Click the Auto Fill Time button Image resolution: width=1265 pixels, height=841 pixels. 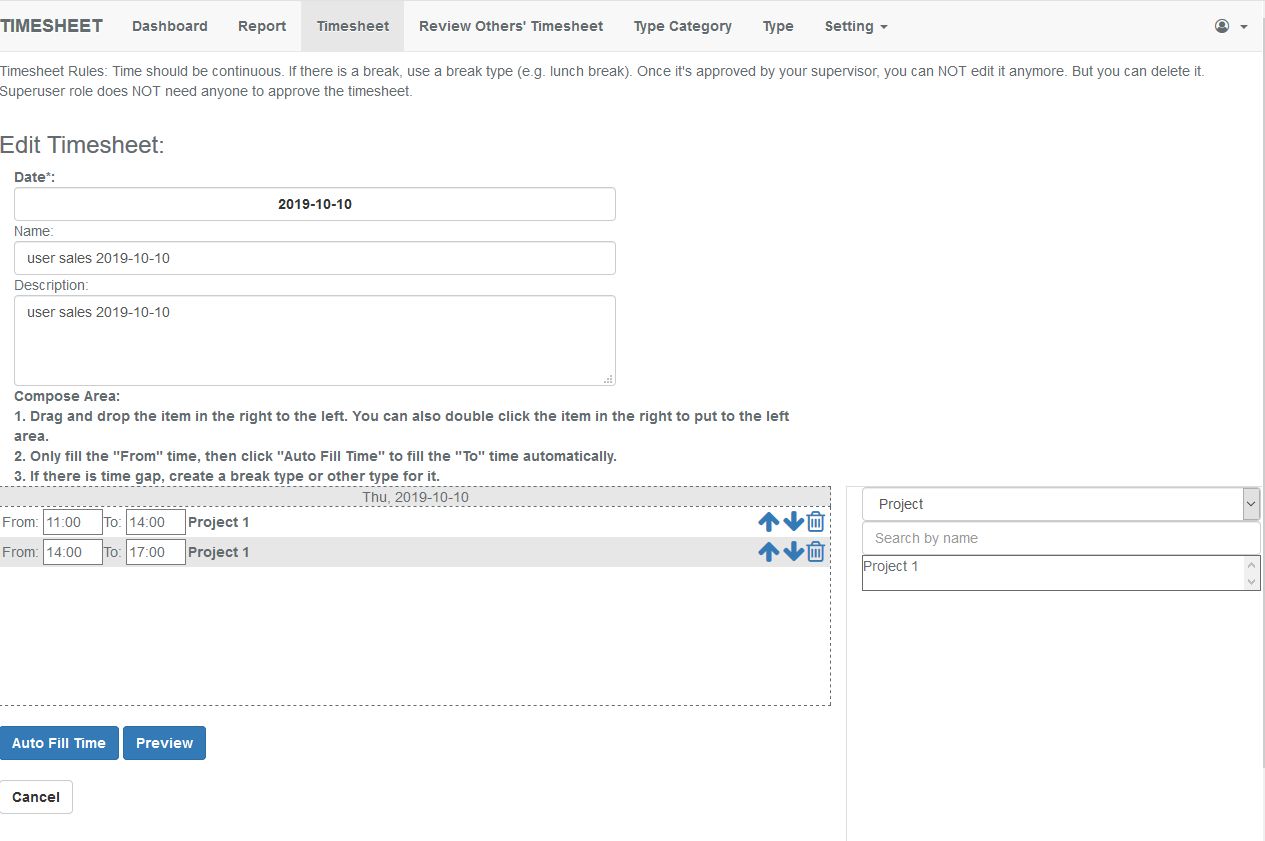(x=59, y=743)
